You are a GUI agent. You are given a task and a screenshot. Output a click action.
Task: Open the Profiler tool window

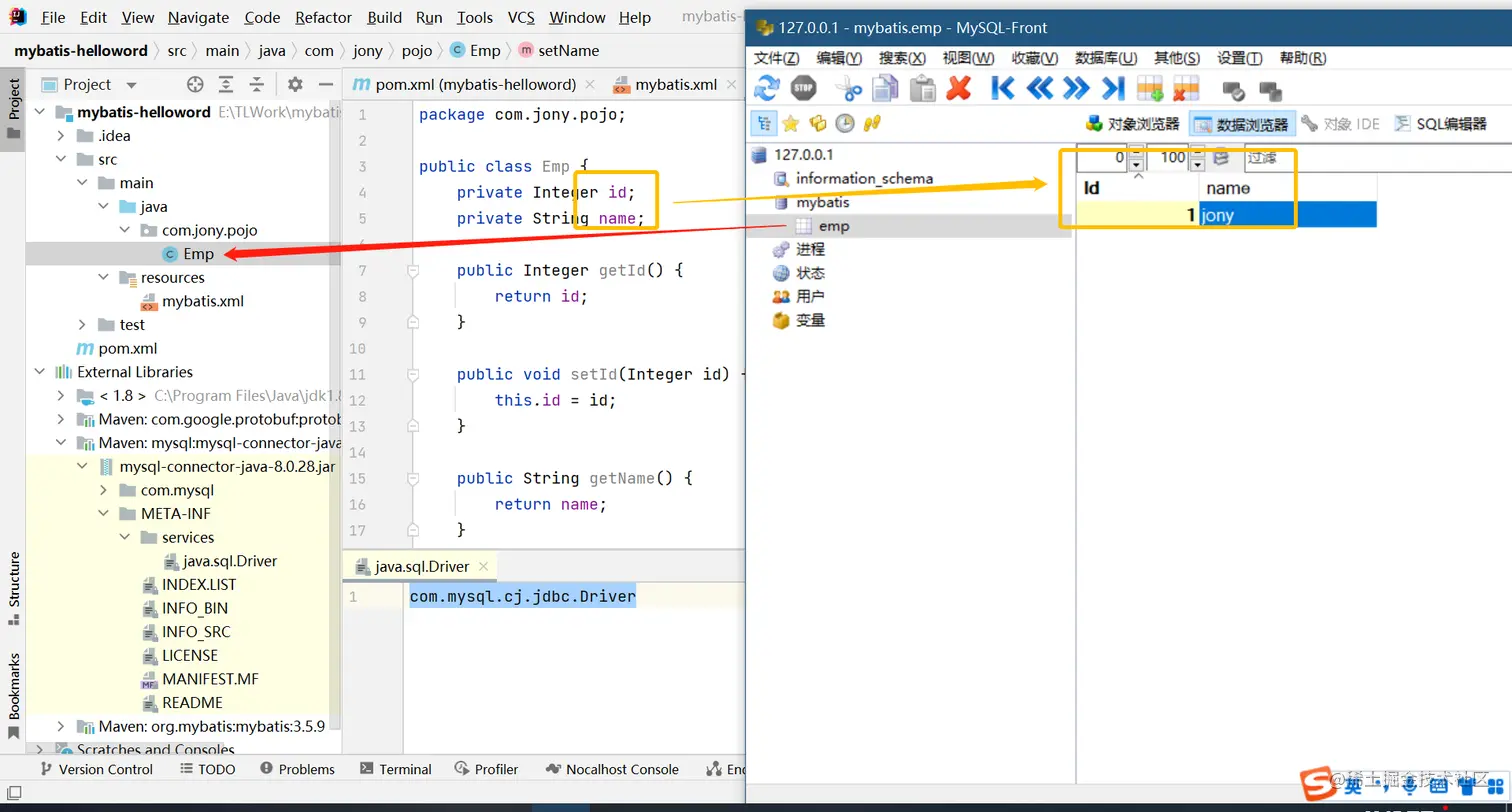pos(486,769)
